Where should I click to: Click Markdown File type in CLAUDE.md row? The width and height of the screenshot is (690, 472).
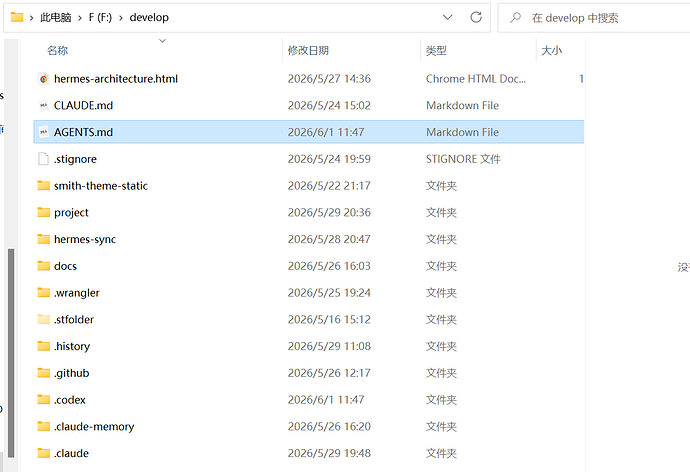tap(462, 106)
